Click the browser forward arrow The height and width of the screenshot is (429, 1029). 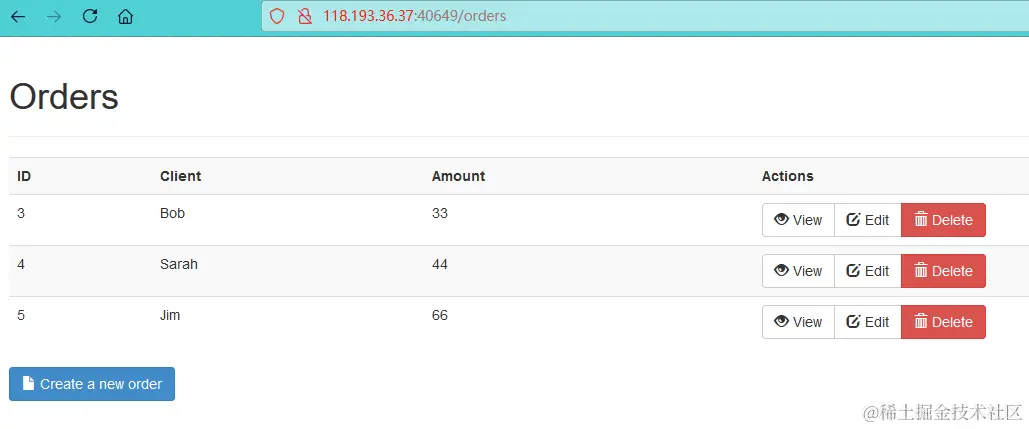(x=54, y=16)
